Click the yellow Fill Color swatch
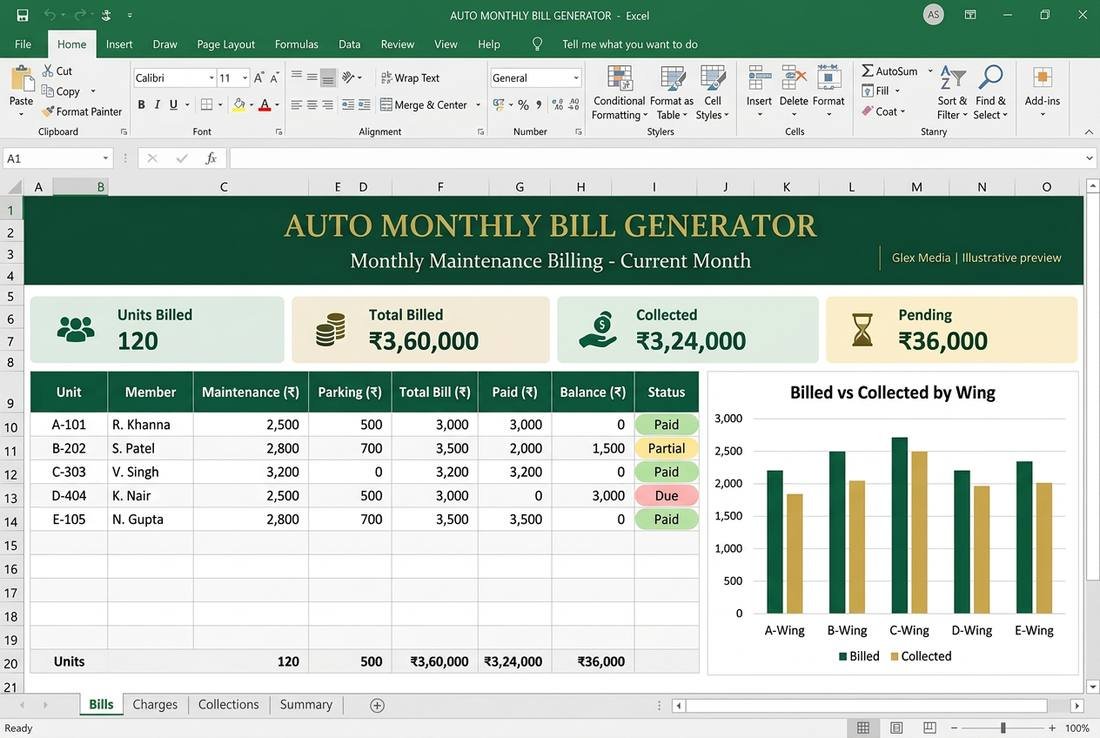The image size is (1100, 738). click(x=239, y=105)
